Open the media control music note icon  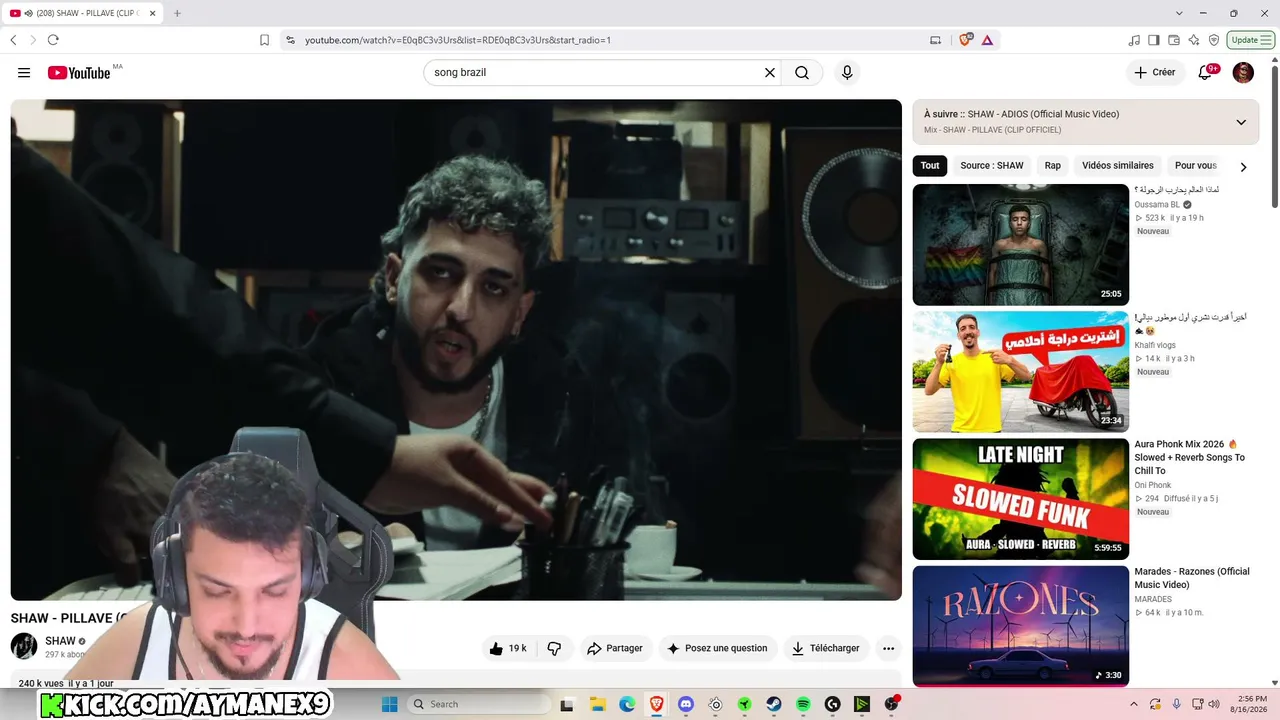(1134, 40)
